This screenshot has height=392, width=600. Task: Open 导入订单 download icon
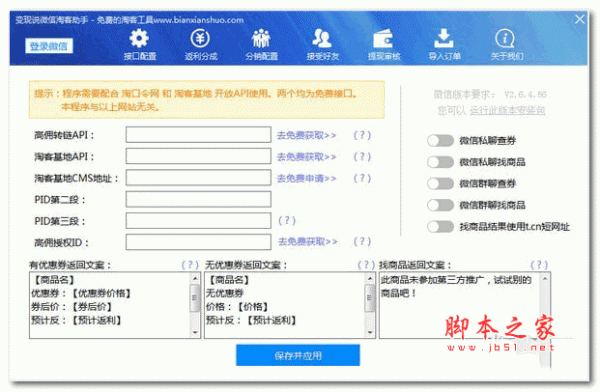pyautogui.click(x=444, y=38)
